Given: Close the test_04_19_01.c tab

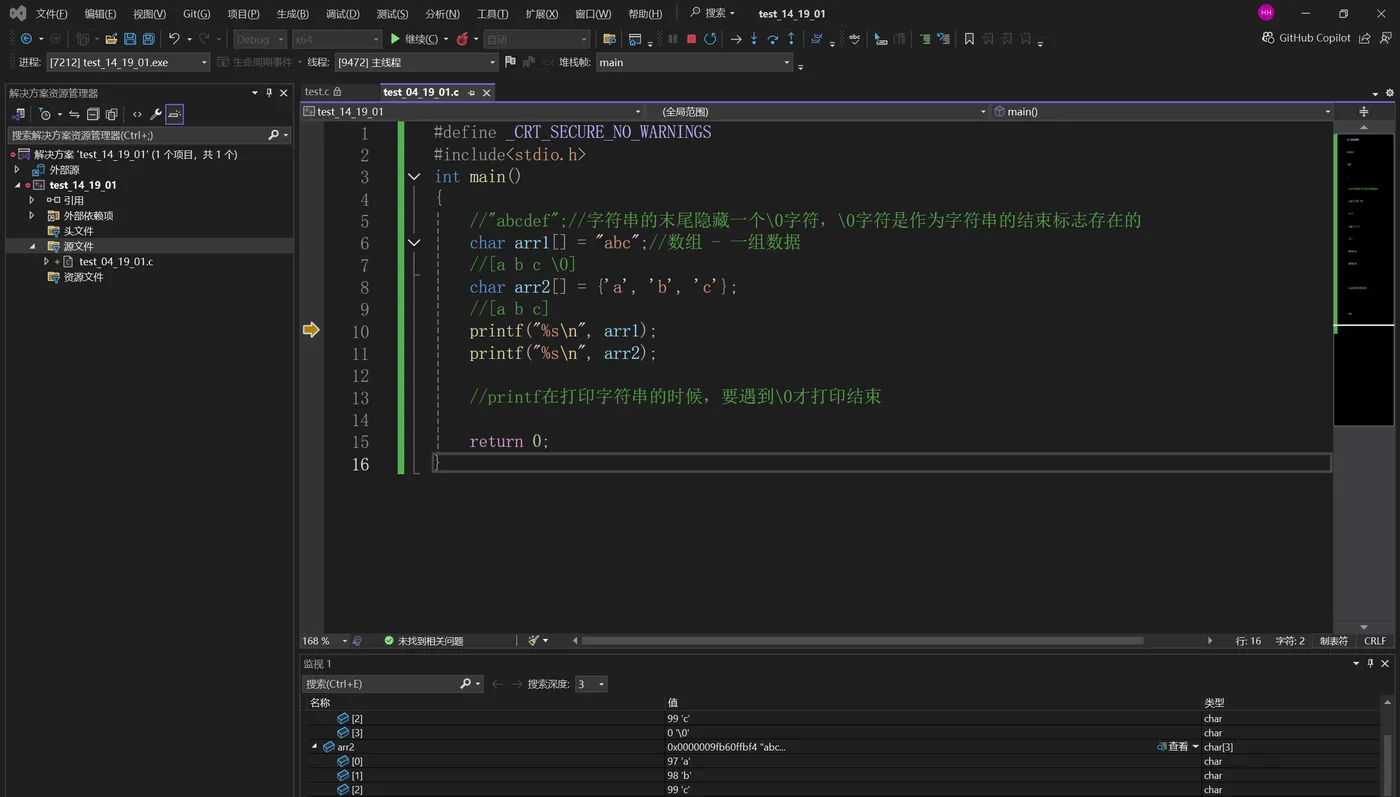Looking at the screenshot, I should pos(487,92).
